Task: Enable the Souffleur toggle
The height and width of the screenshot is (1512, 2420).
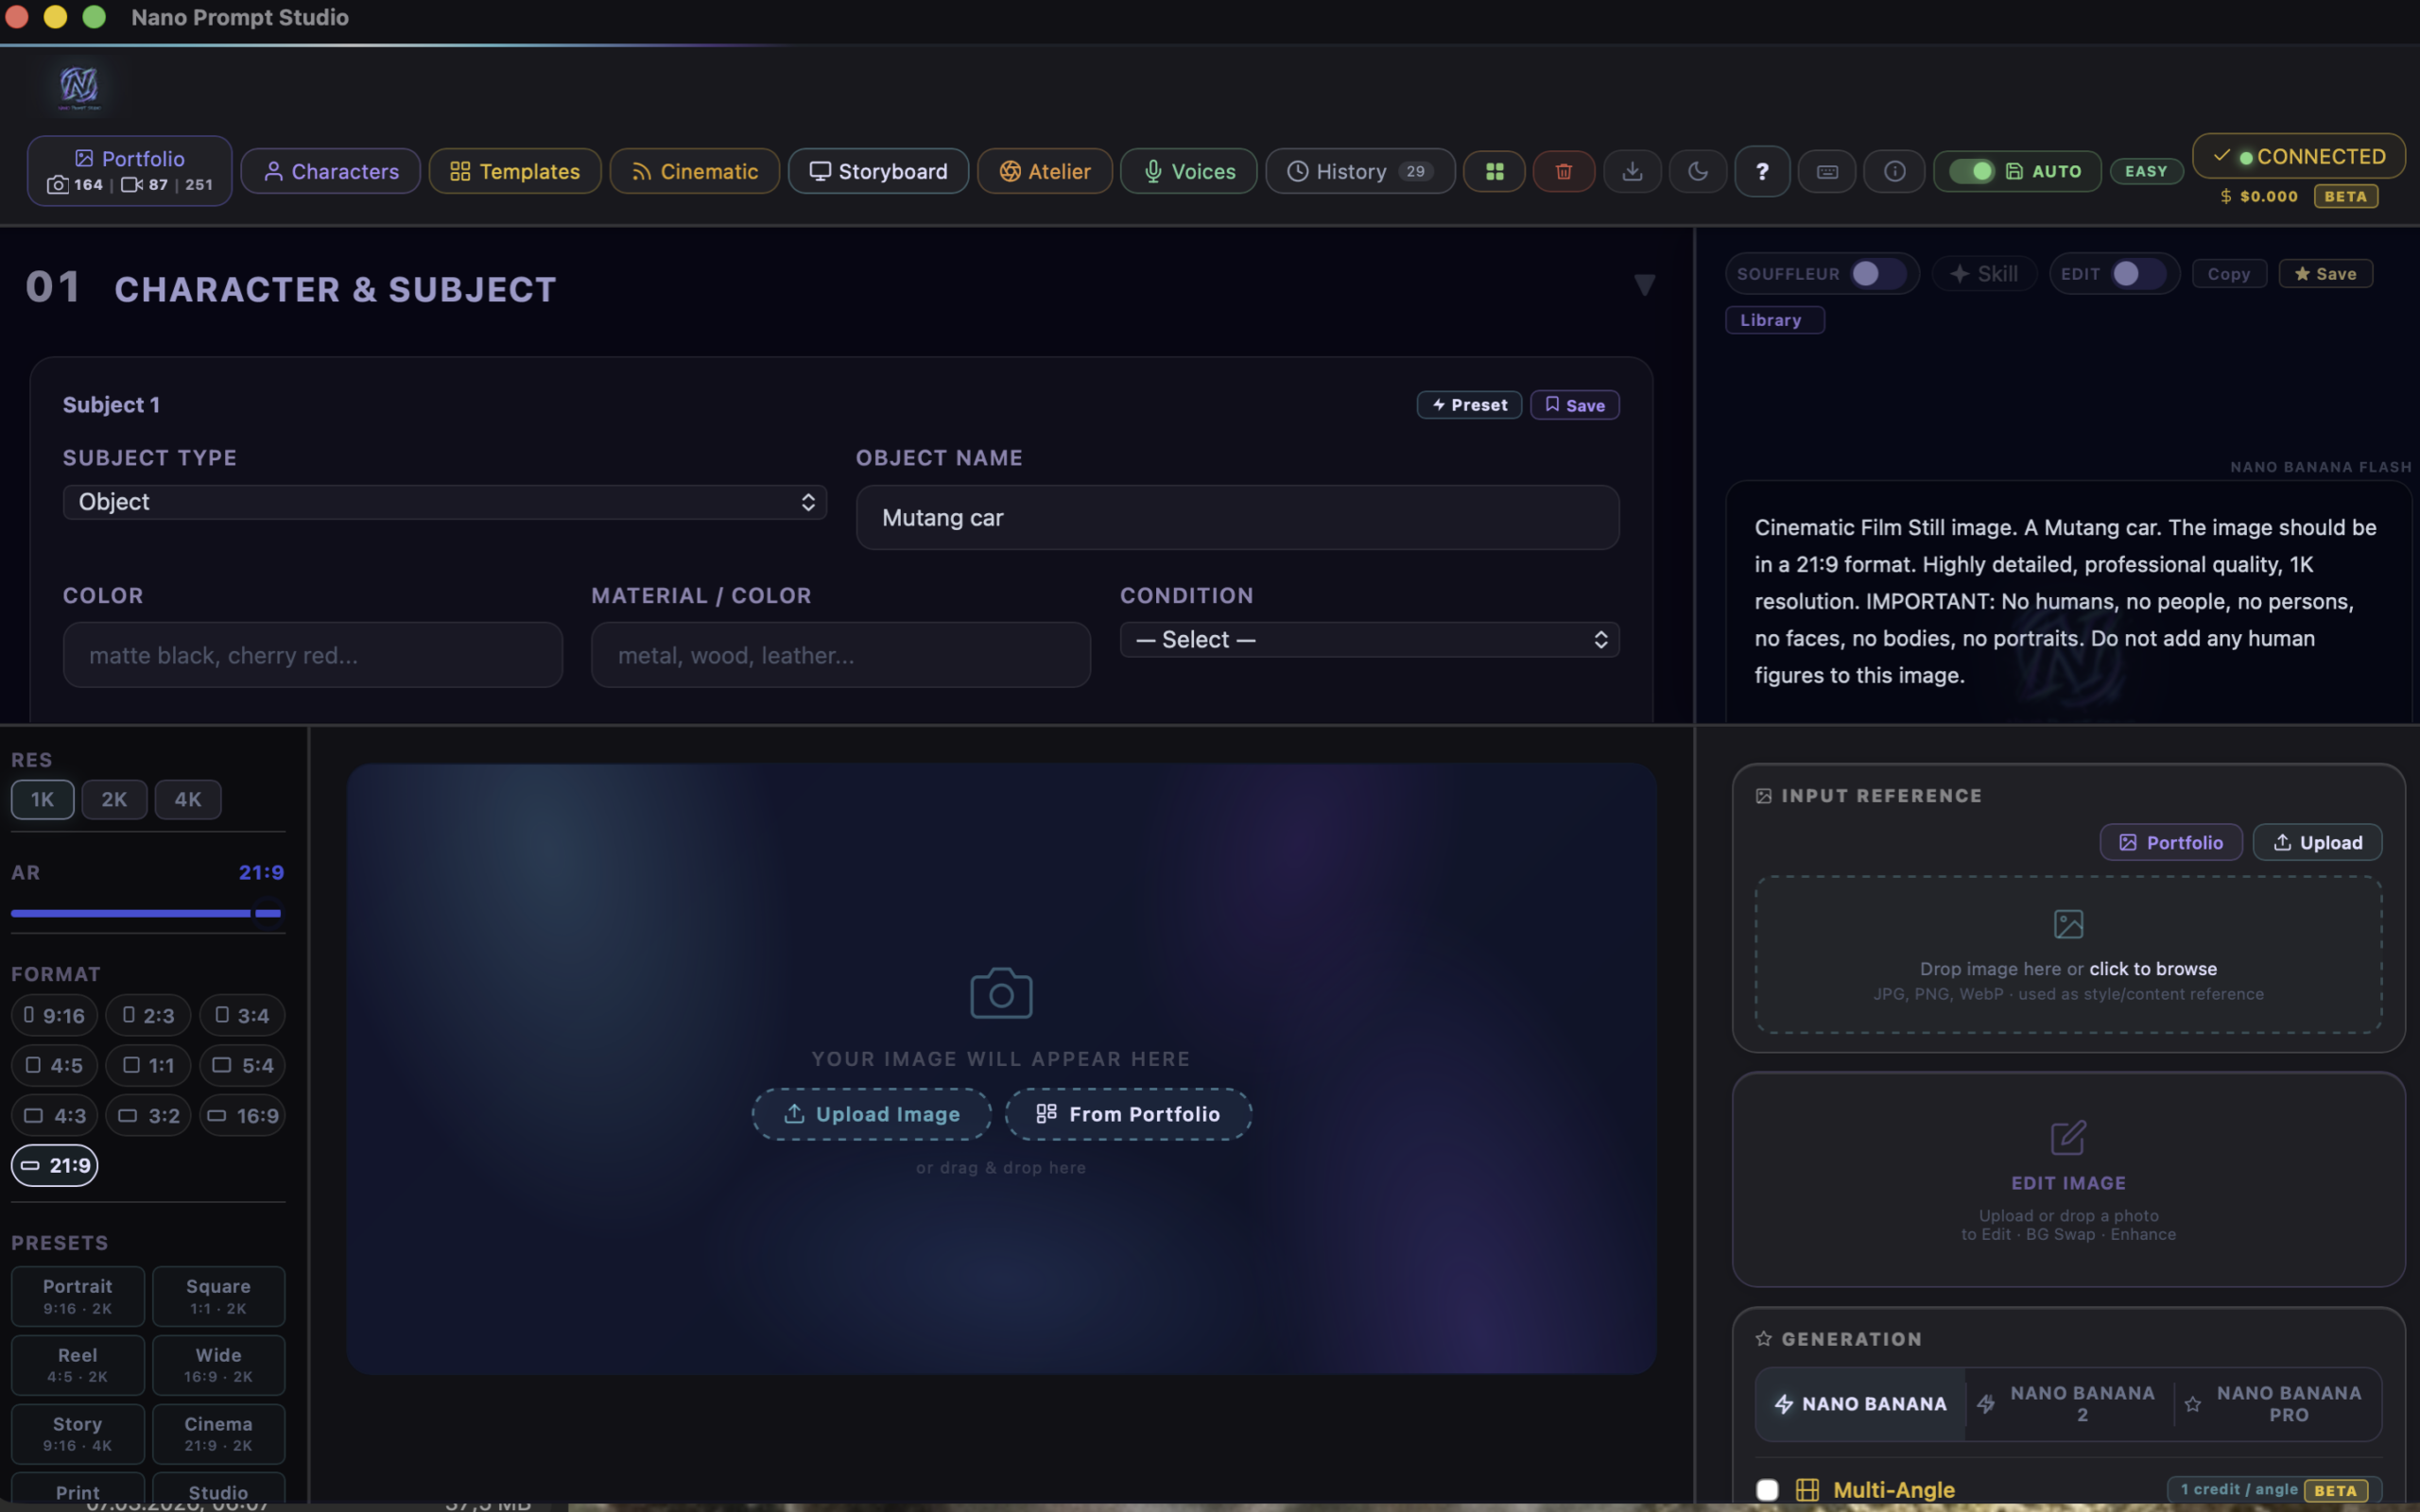Action: 1876,274
